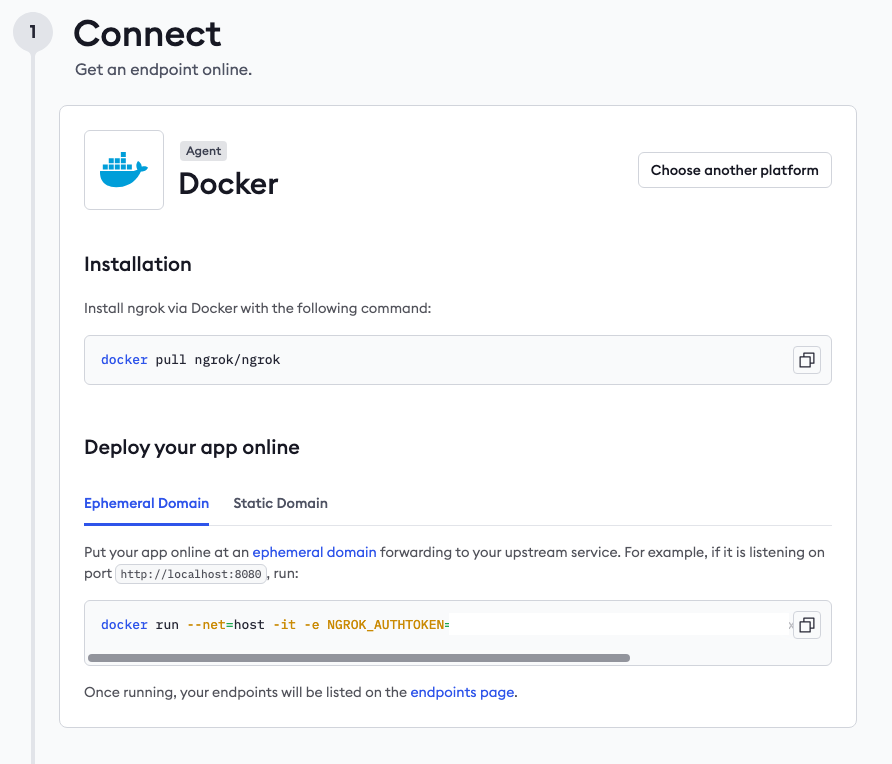Click the Deploy your app online heading
This screenshot has height=764, width=892.
pos(192,448)
